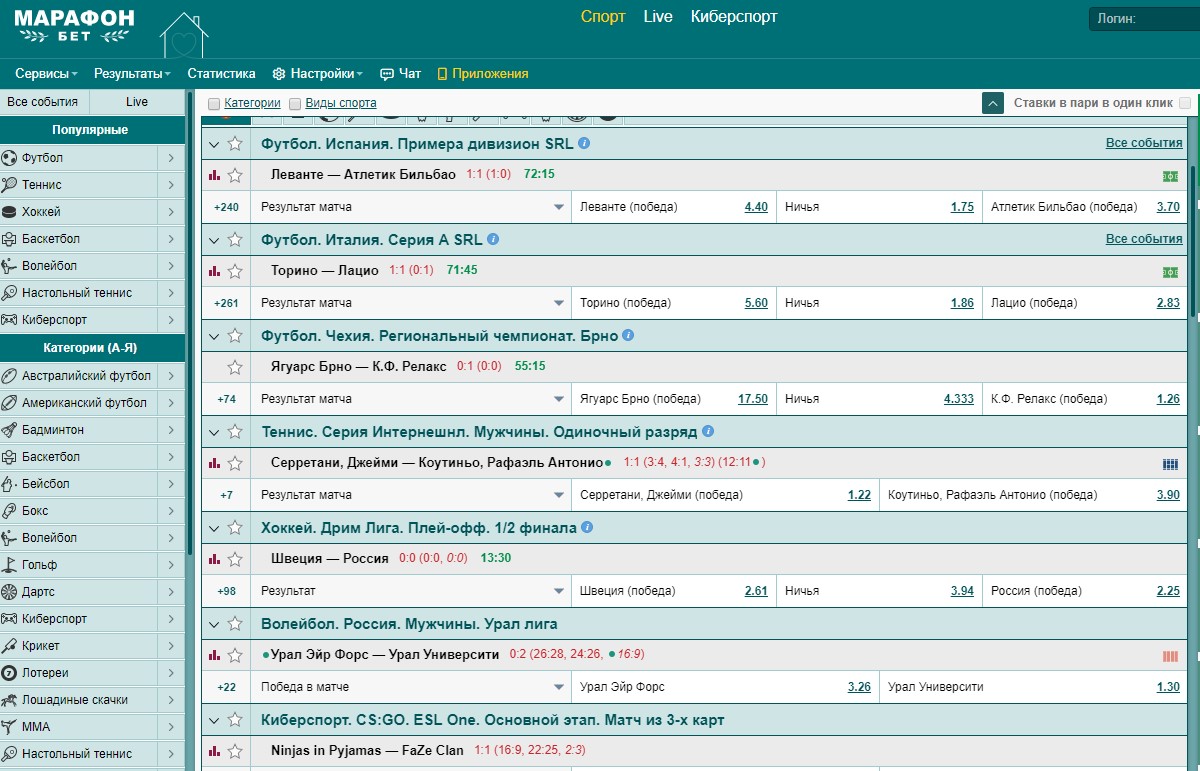The width and height of the screenshot is (1200, 771).
Task: Open the Сервисы dropdown menu
Action: (47, 74)
